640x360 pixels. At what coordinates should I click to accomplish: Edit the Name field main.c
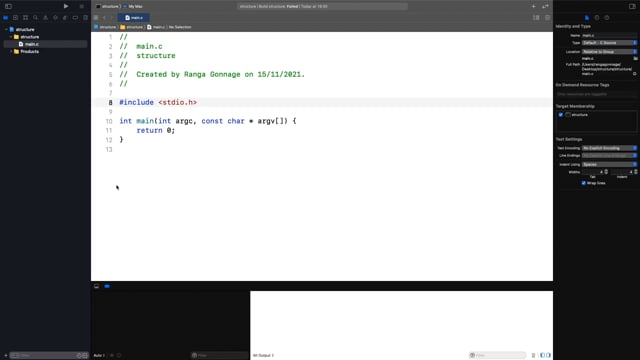click(609, 36)
